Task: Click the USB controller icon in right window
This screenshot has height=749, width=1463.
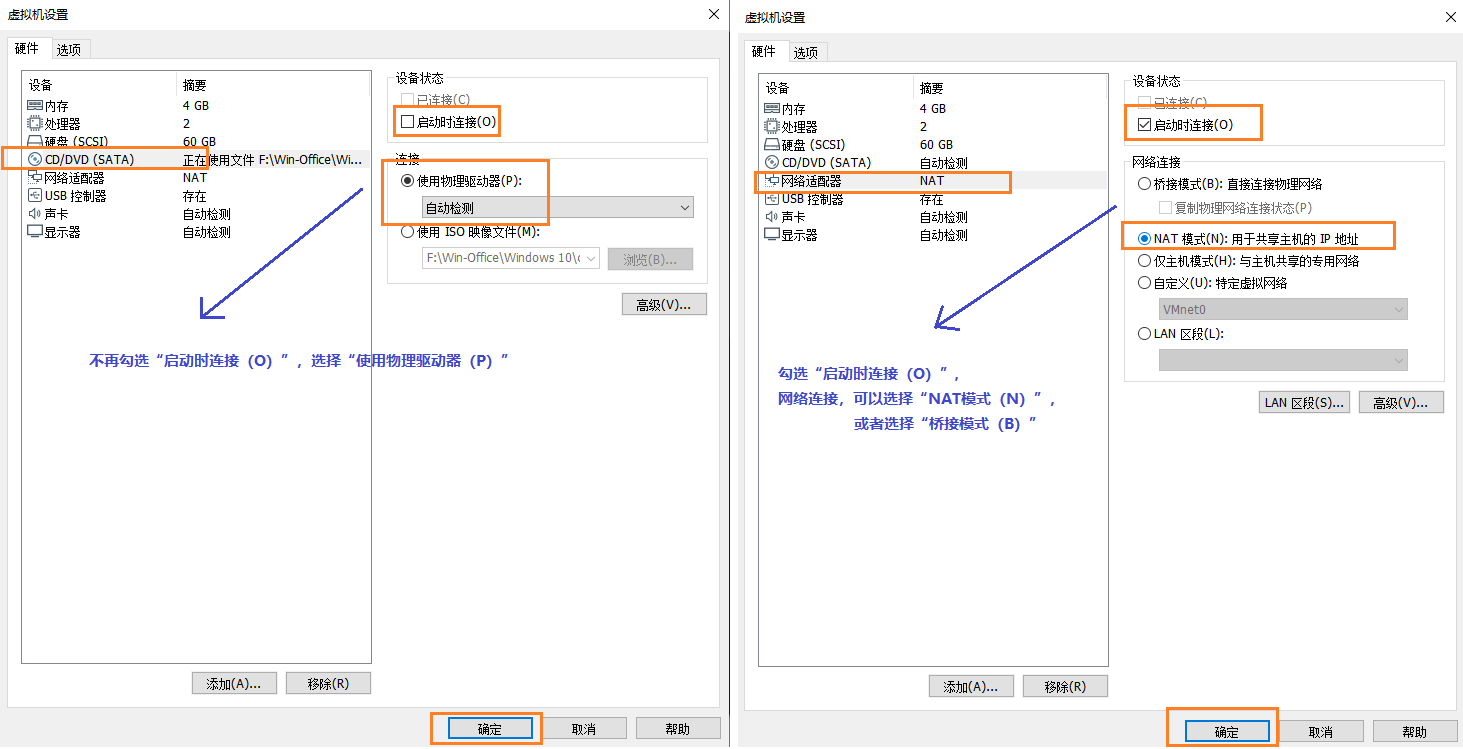Action: 772,198
